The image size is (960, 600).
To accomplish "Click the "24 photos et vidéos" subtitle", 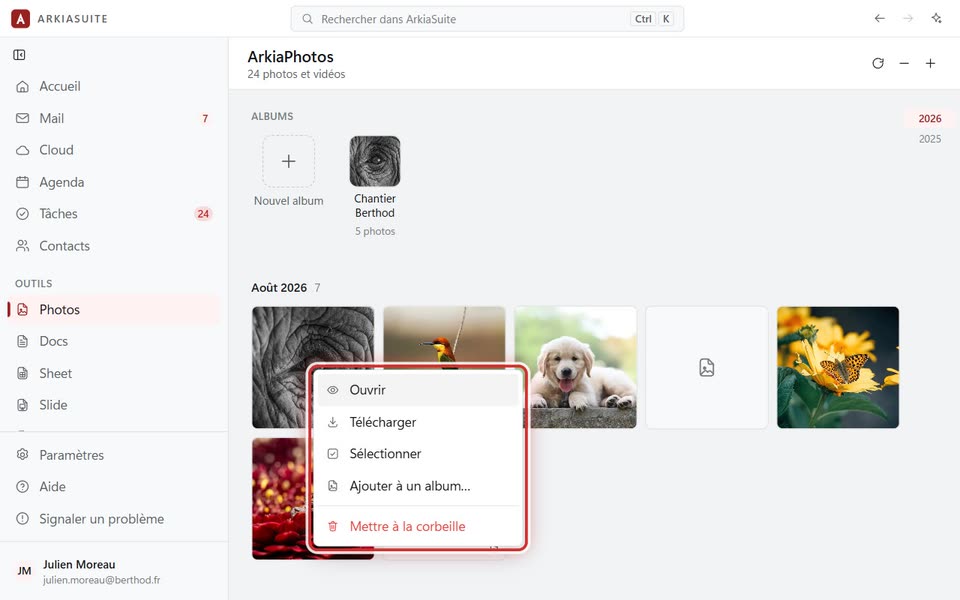I will pos(296,74).
